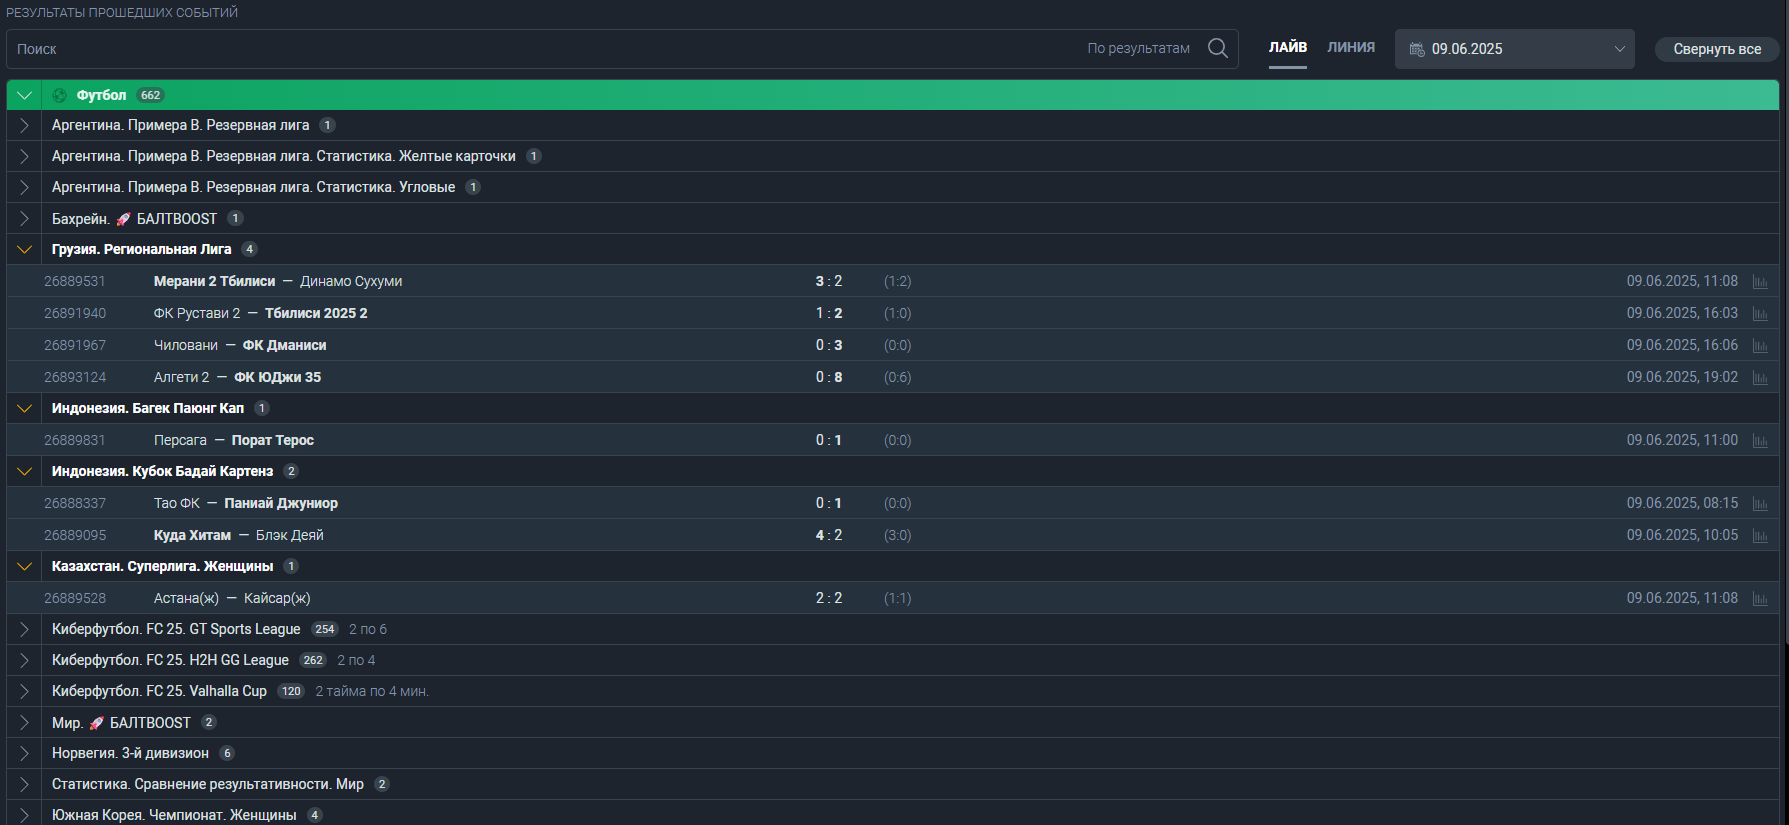This screenshot has height=825, width=1789.
Task: Click the football icon in Футбол header
Action: click(59, 95)
